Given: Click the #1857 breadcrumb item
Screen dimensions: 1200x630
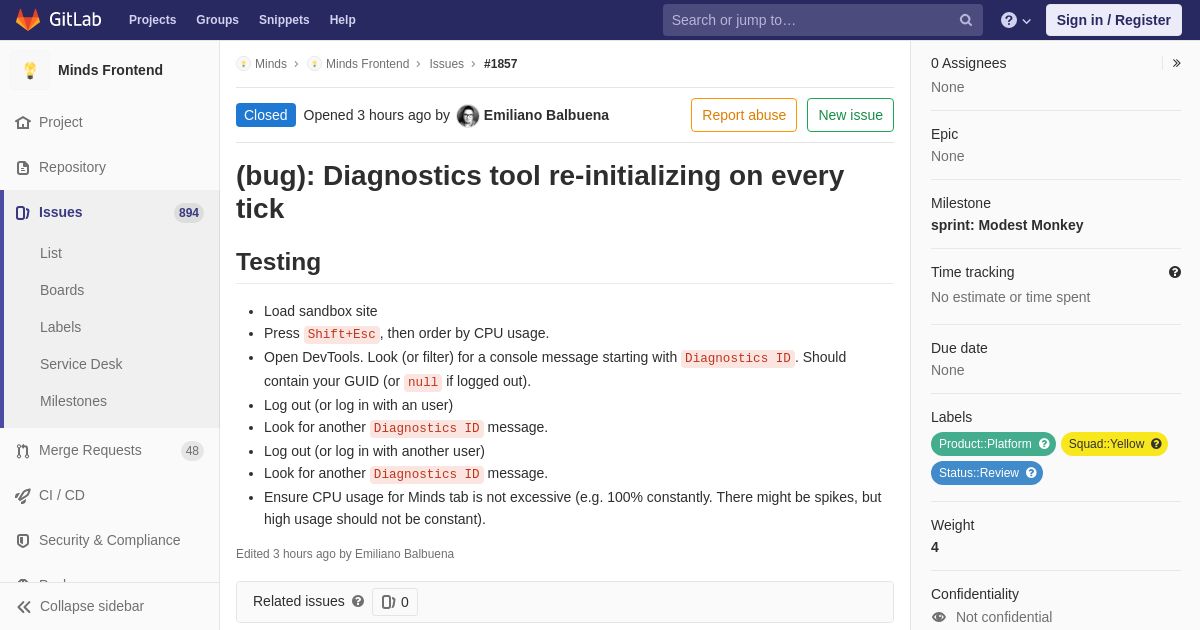Looking at the screenshot, I should pyautogui.click(x=501, y=64).
